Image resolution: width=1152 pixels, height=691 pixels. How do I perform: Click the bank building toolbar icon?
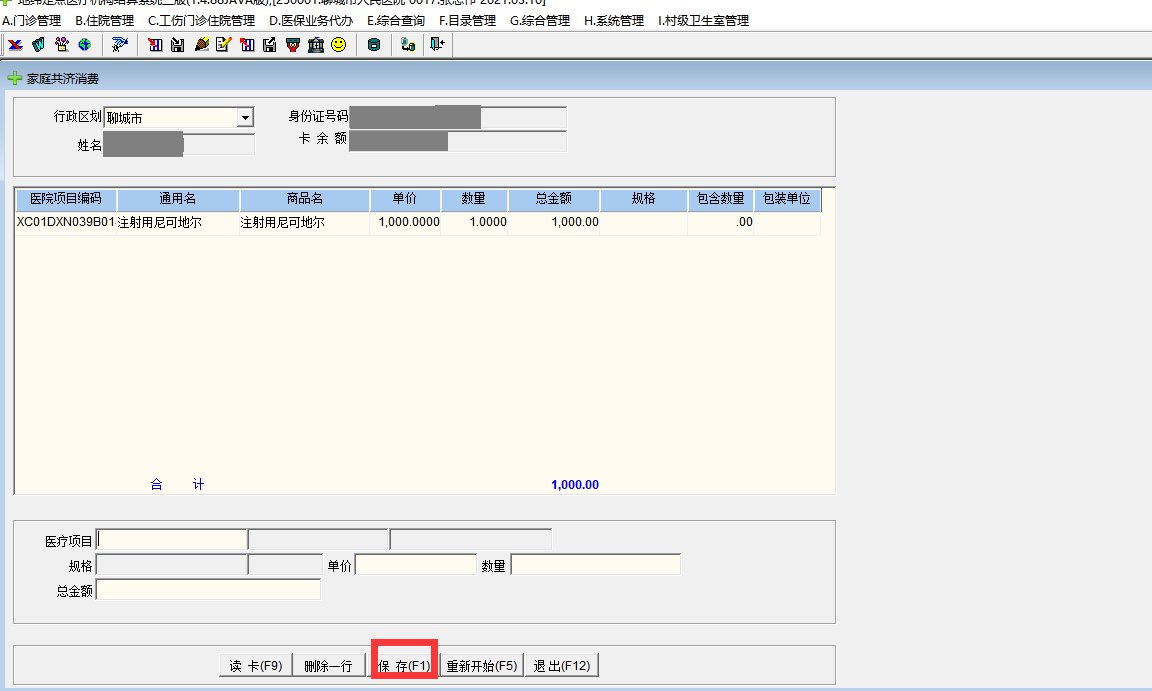click(315, 45)
